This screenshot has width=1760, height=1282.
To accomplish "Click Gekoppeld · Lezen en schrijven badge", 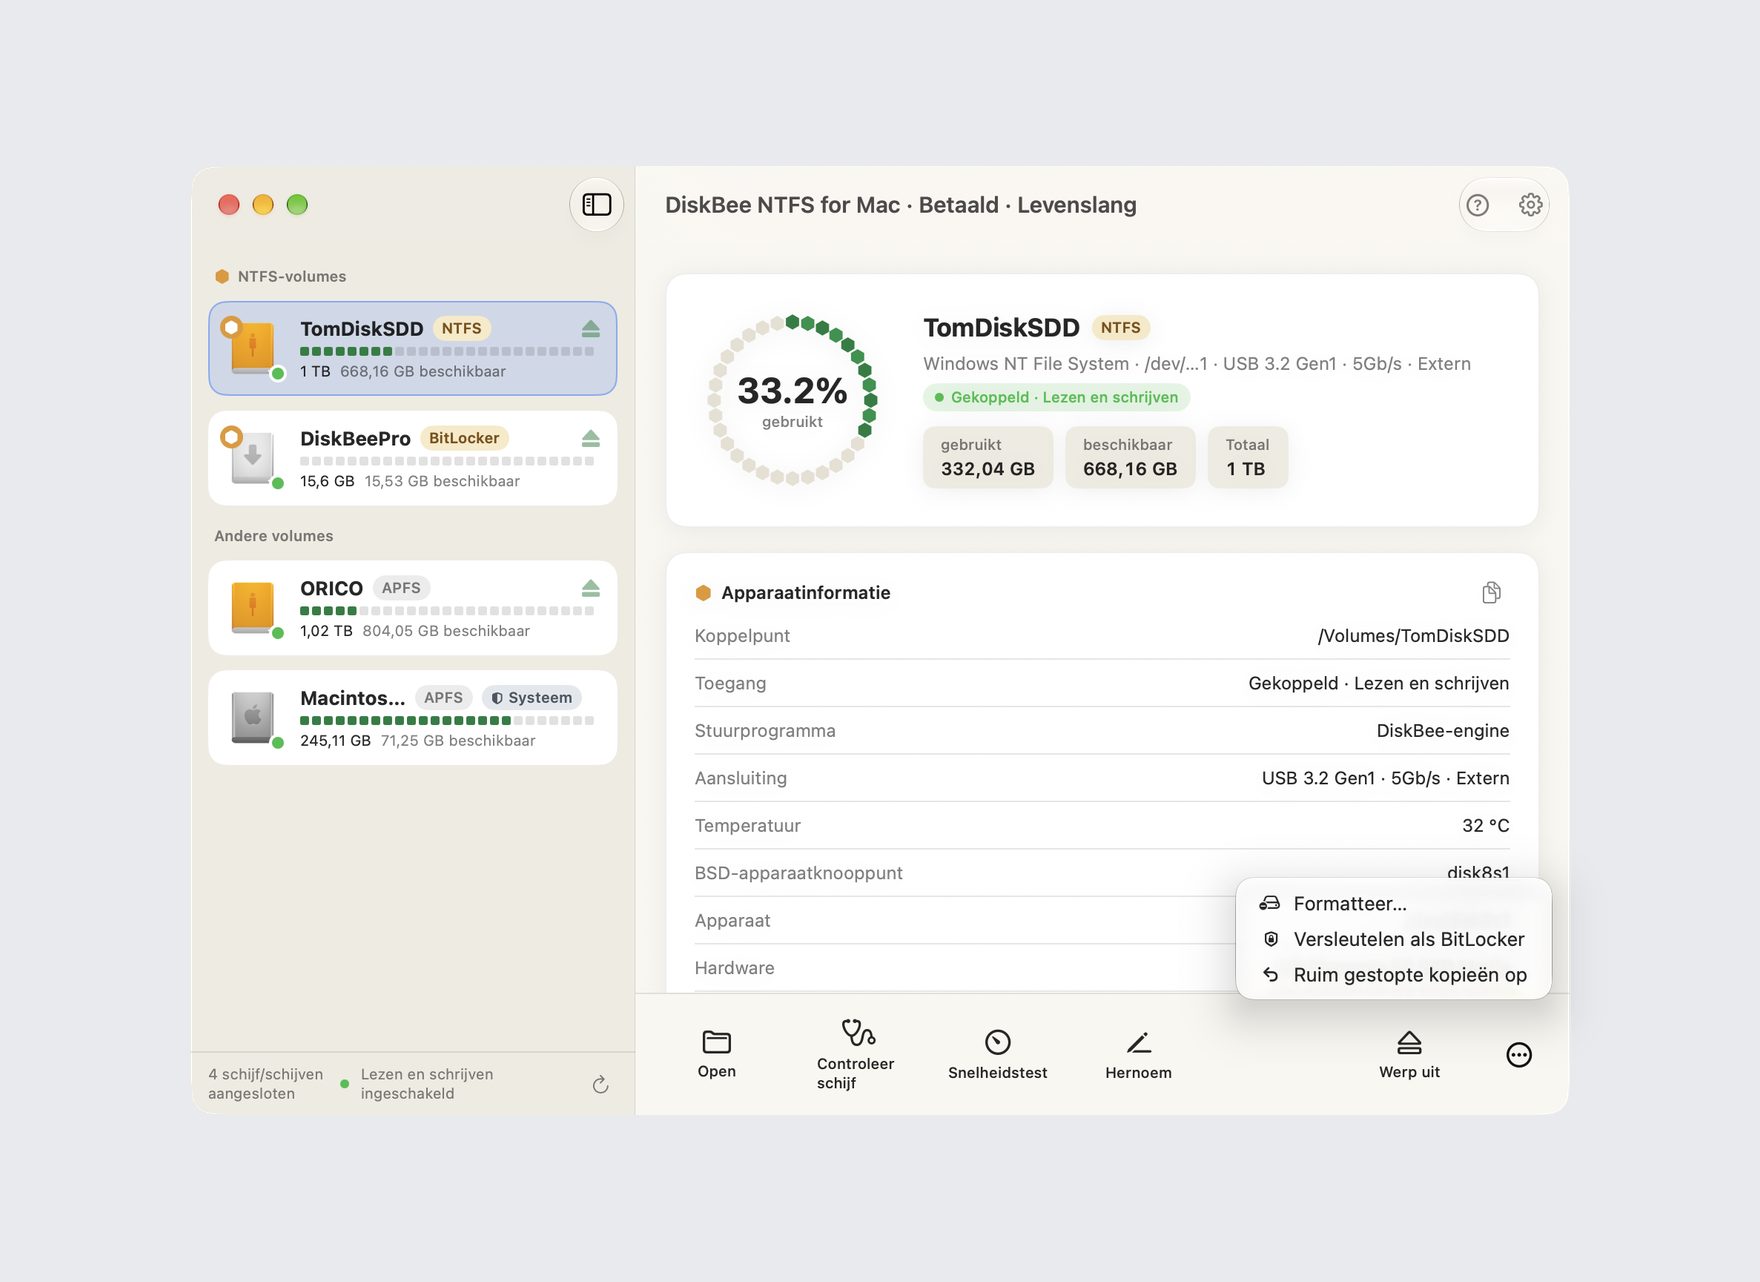I will click(1056, 398).
